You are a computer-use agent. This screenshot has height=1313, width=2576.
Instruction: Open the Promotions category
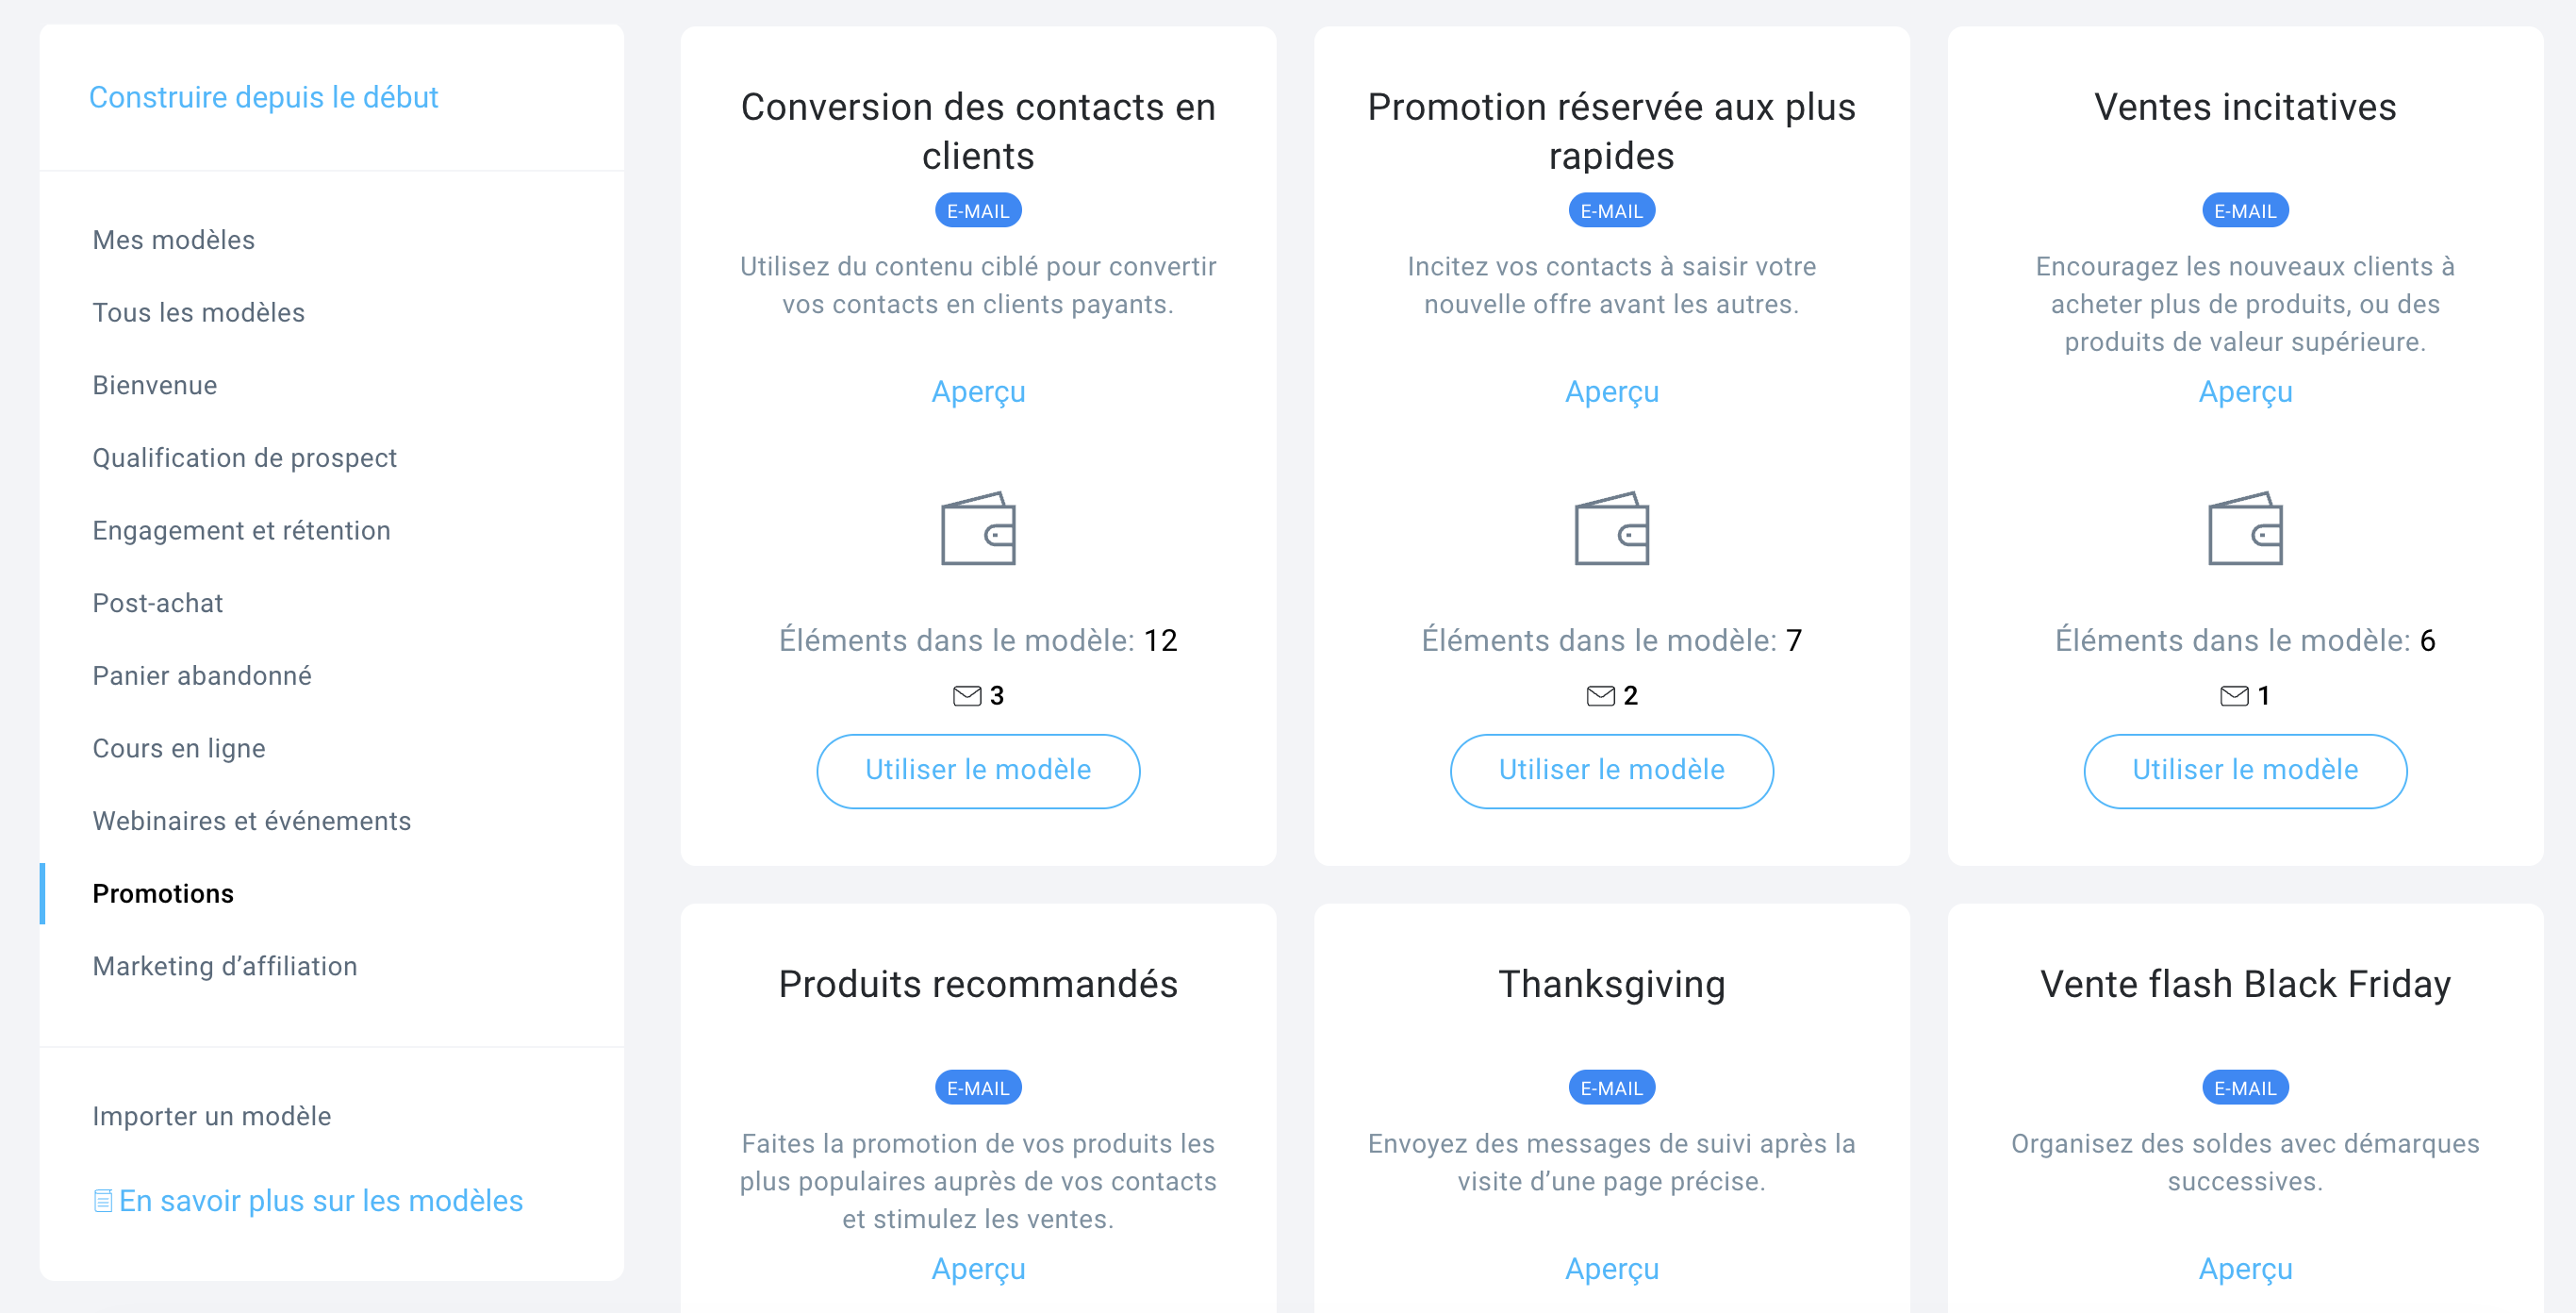(x=163, y=893)
